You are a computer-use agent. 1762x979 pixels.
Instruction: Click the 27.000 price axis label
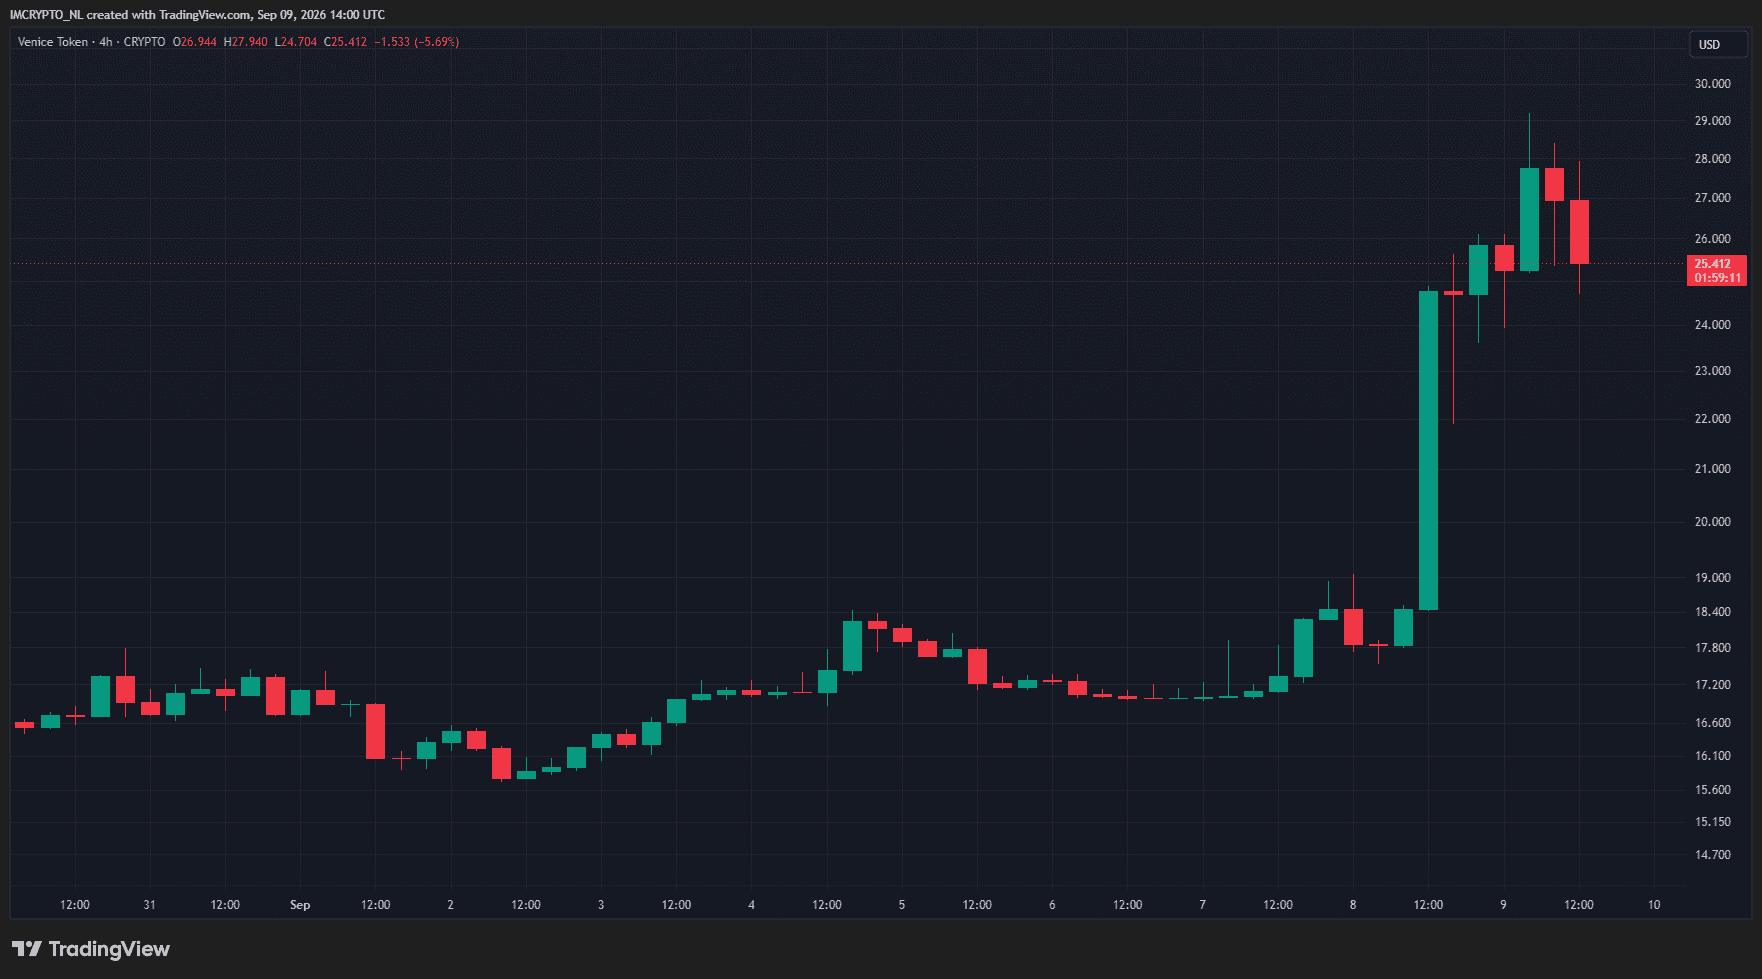coord(1713,198)
